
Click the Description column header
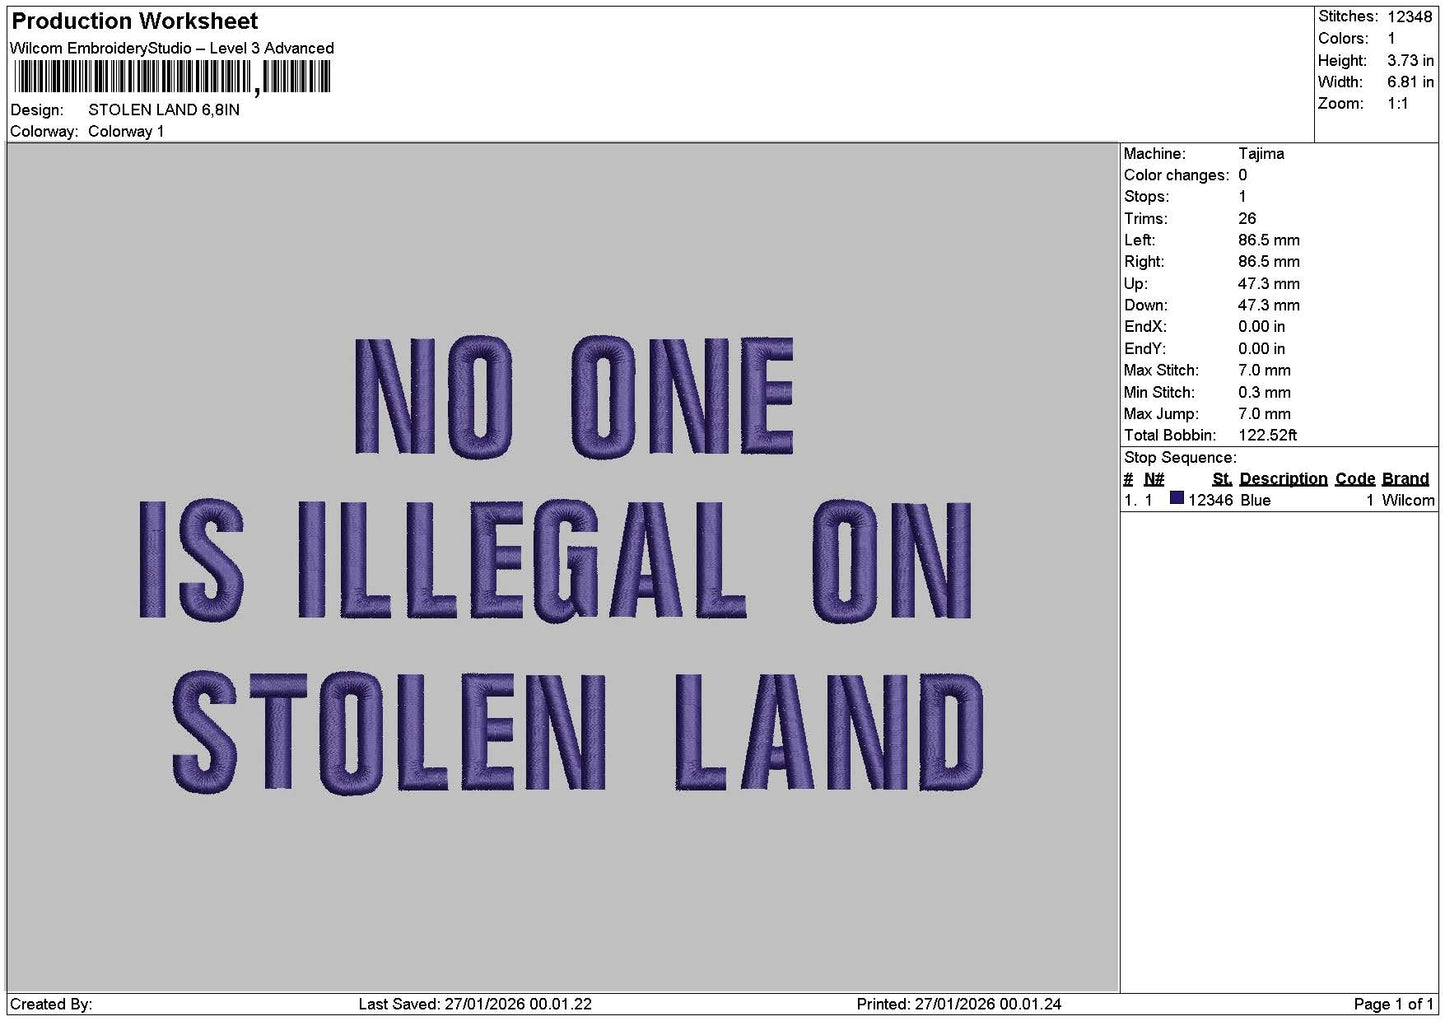tap(1284, 479)
